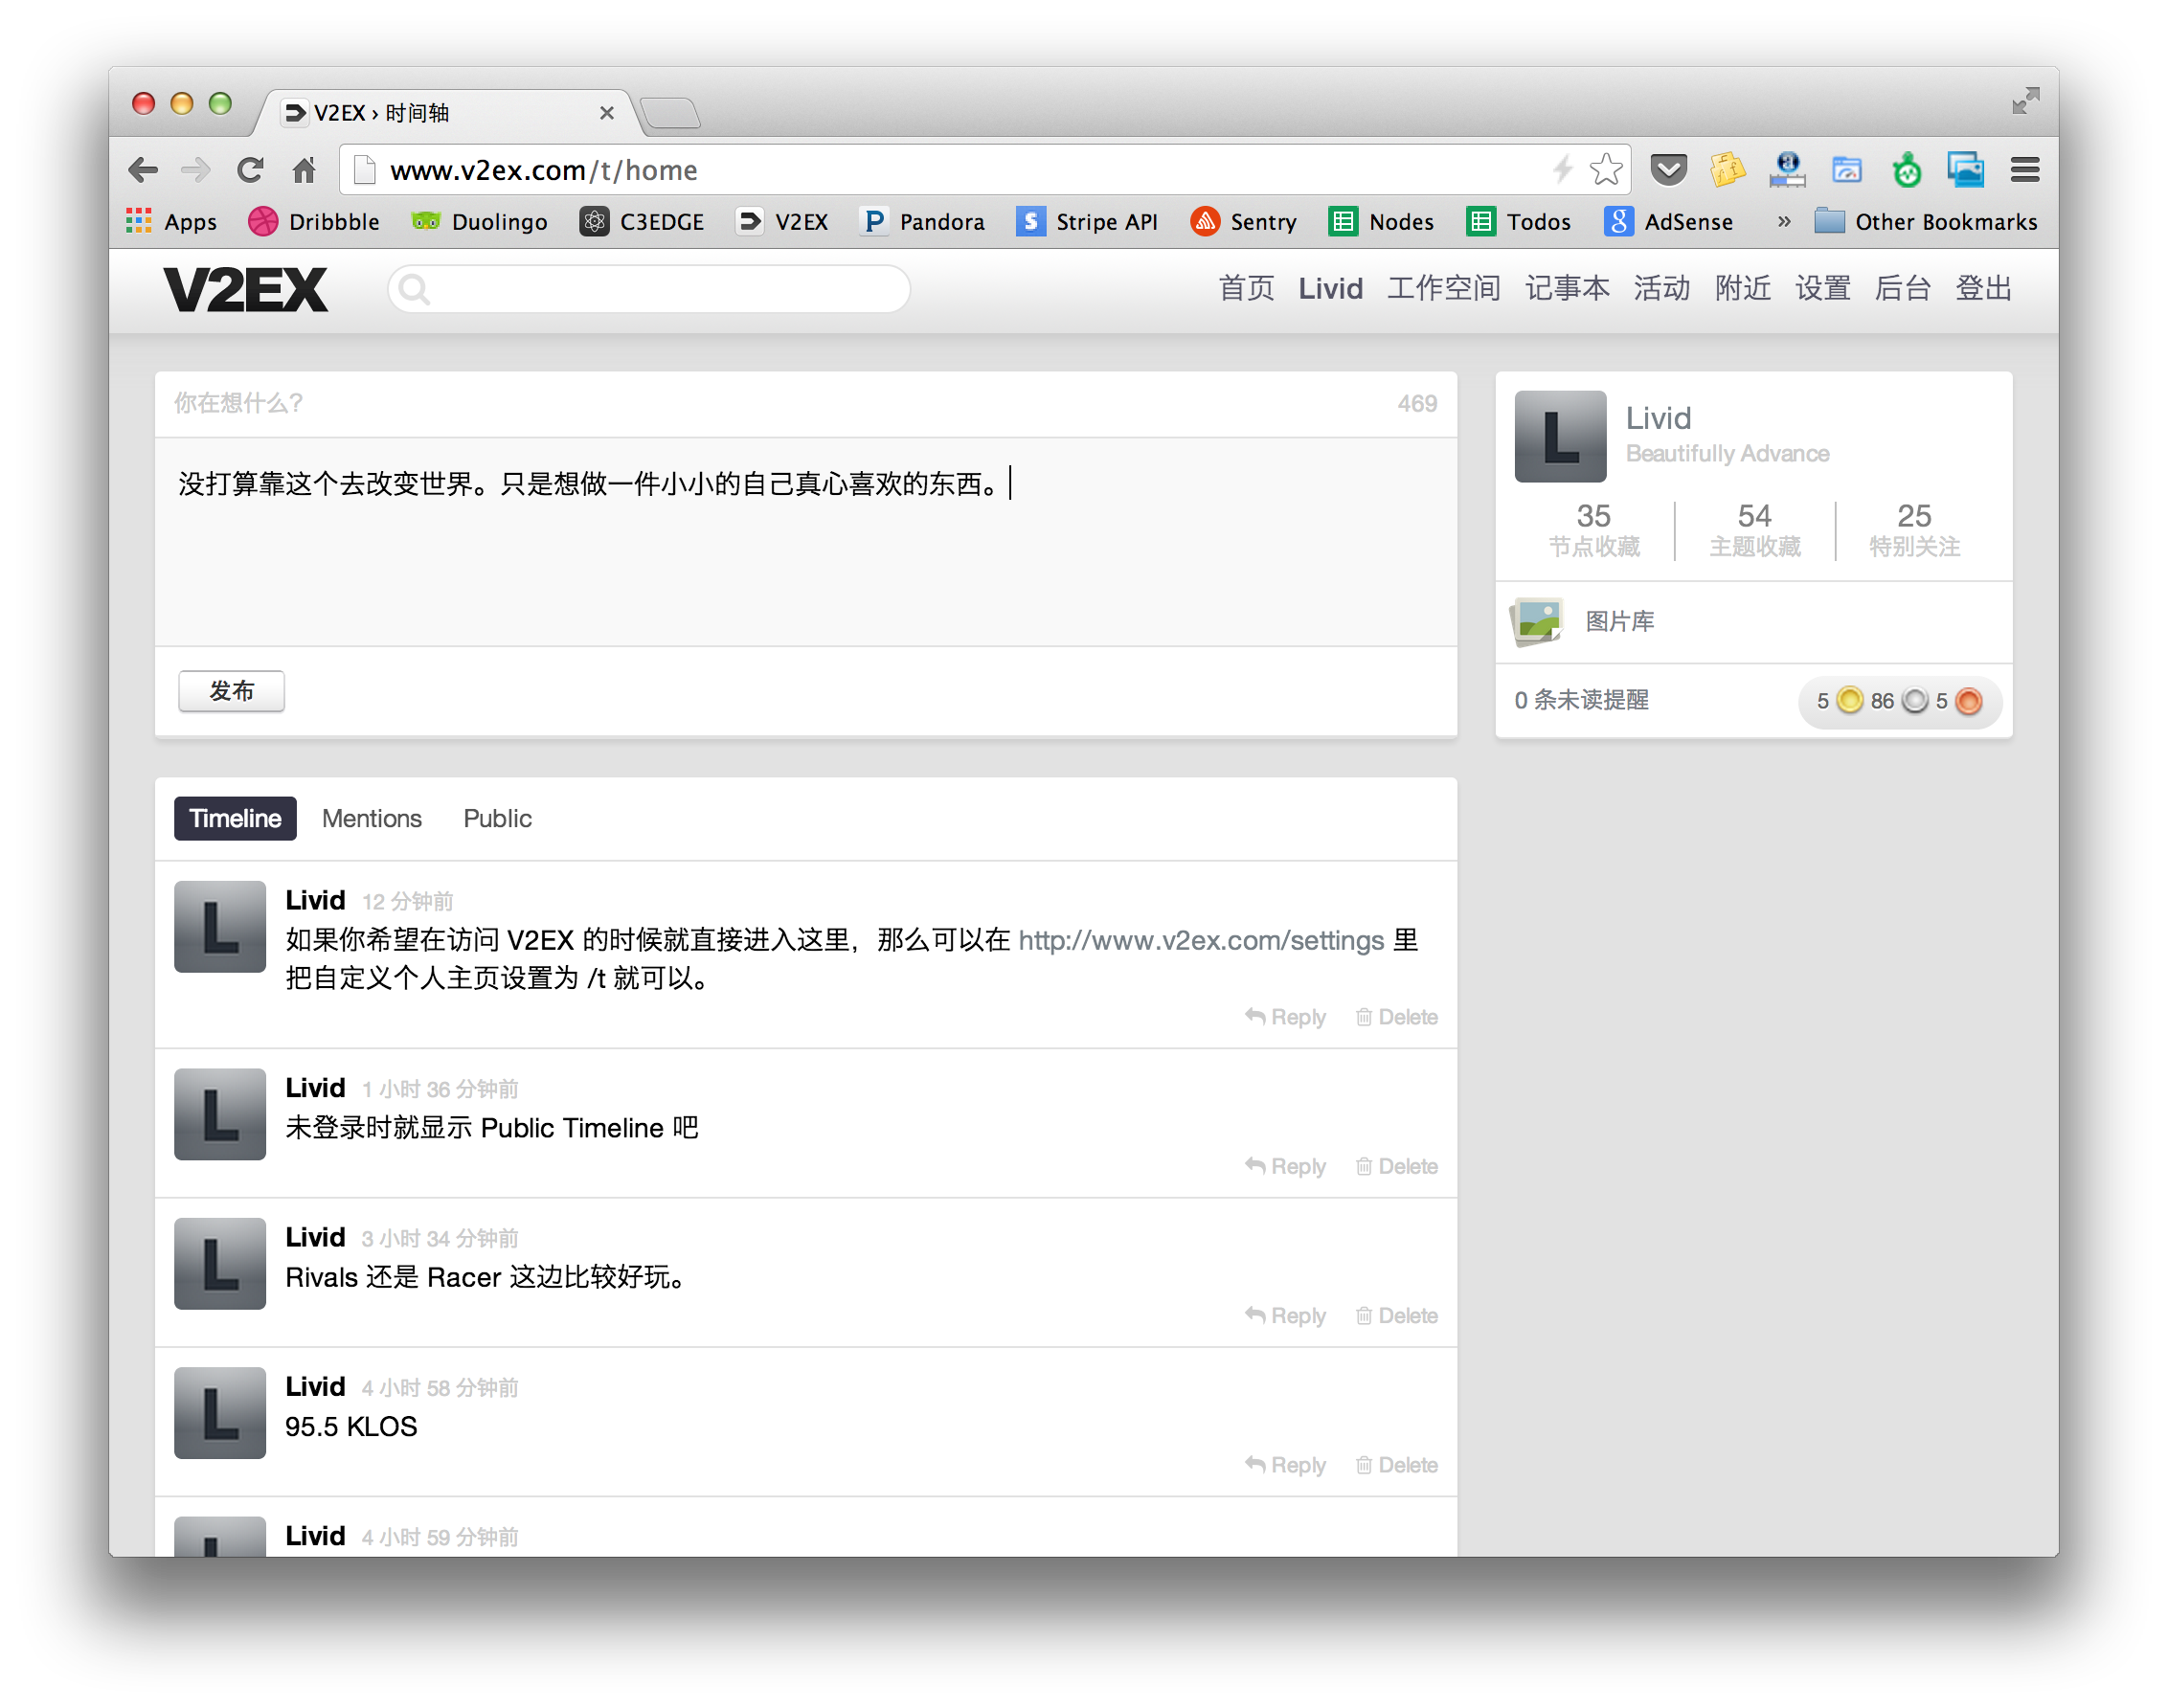Reply to the Public Timeline post
The image size is (2168, 1708).
click(x=1286, y=1167)
